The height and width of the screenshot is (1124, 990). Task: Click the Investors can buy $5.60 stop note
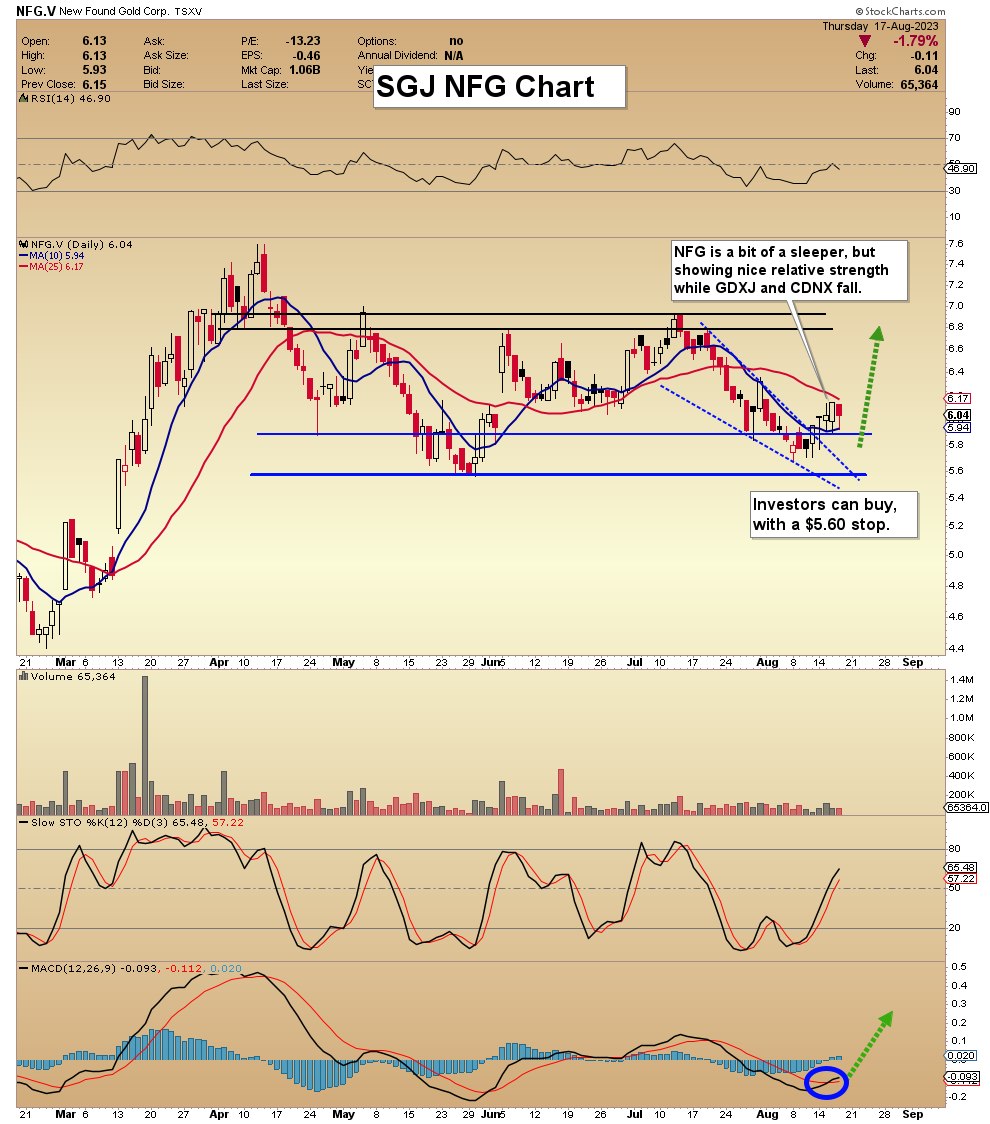pos(834,514)
